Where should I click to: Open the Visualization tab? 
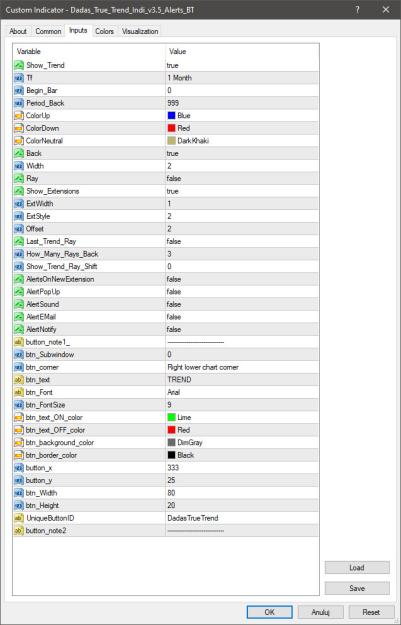point(140,31)
